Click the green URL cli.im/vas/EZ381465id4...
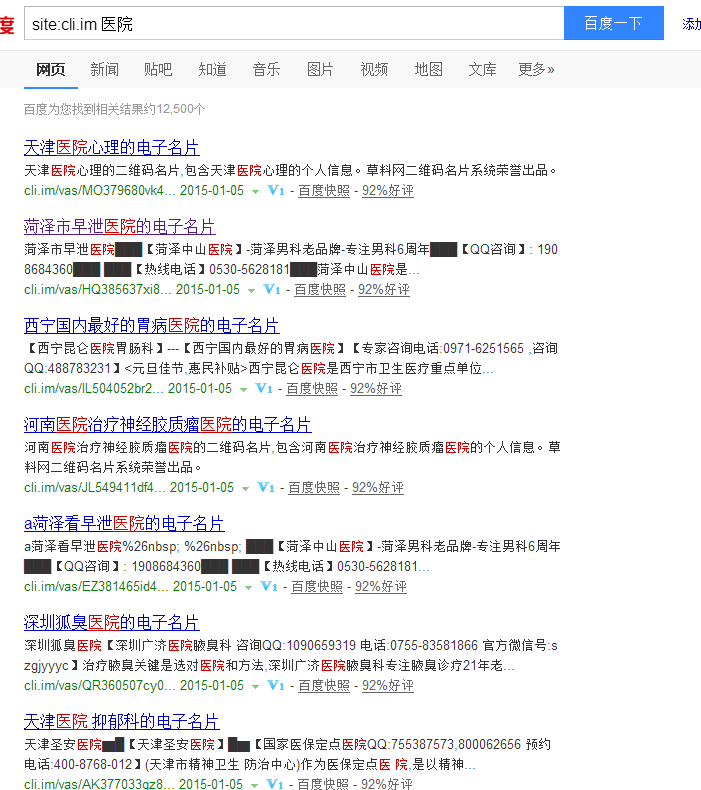The height and width of the screenshot is (790, 701). click(x=96, y=586)
